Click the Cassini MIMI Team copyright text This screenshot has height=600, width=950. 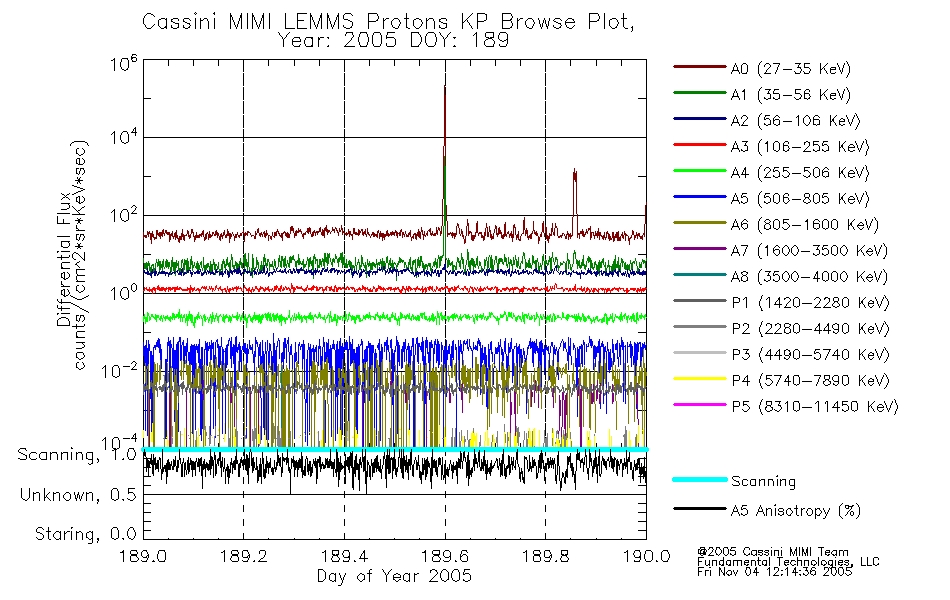[773, 552]
